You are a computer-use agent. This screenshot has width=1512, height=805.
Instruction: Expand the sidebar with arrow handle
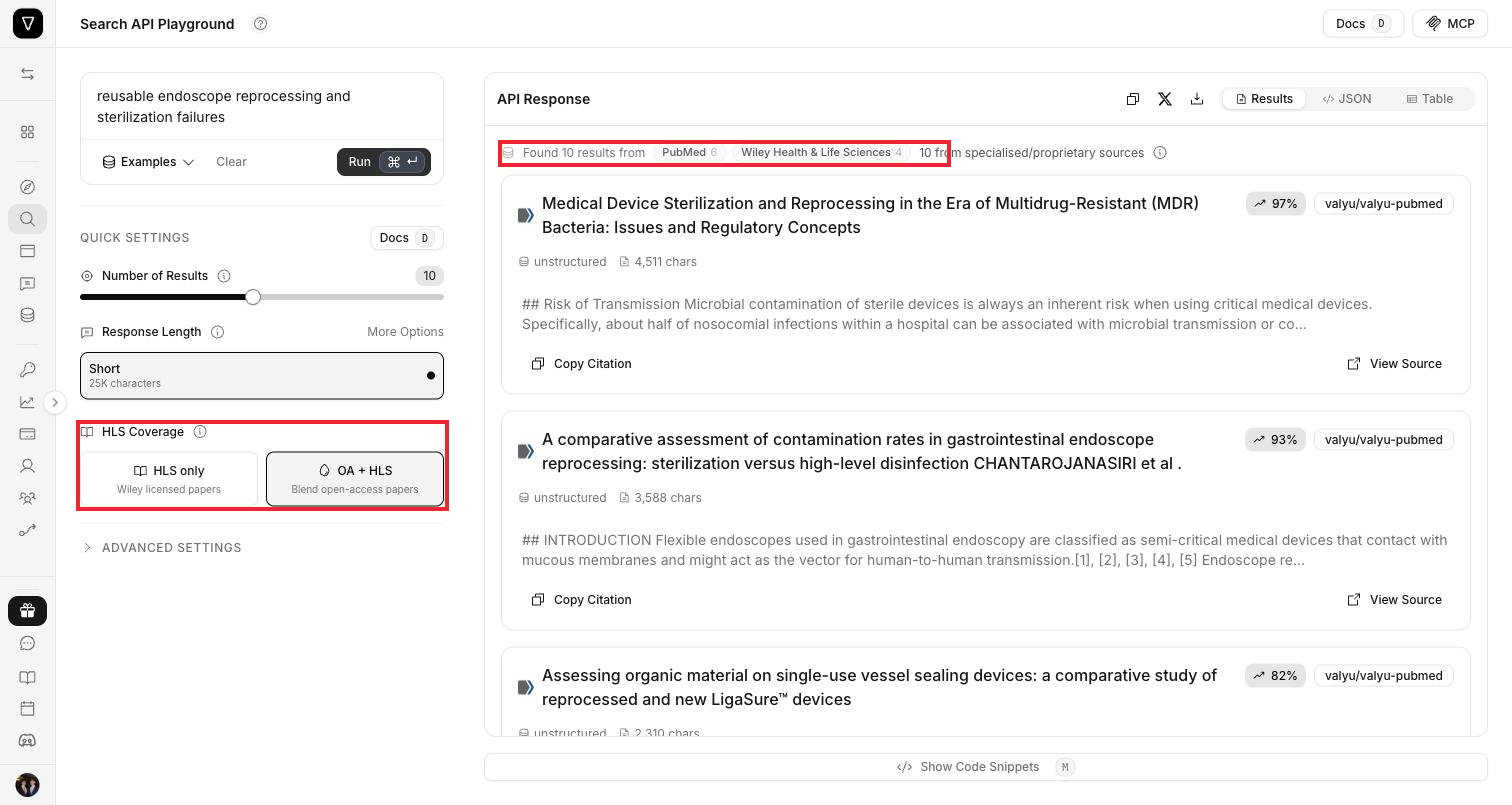click(x=55, y=402)
